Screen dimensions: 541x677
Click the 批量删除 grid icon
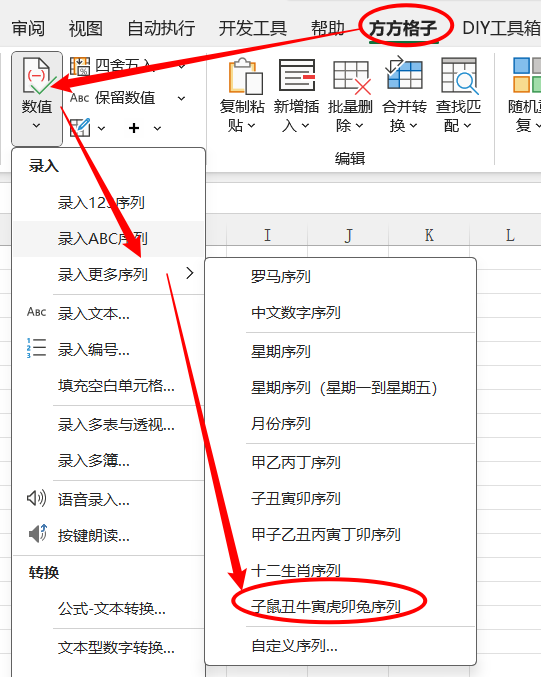pos(351,77)
